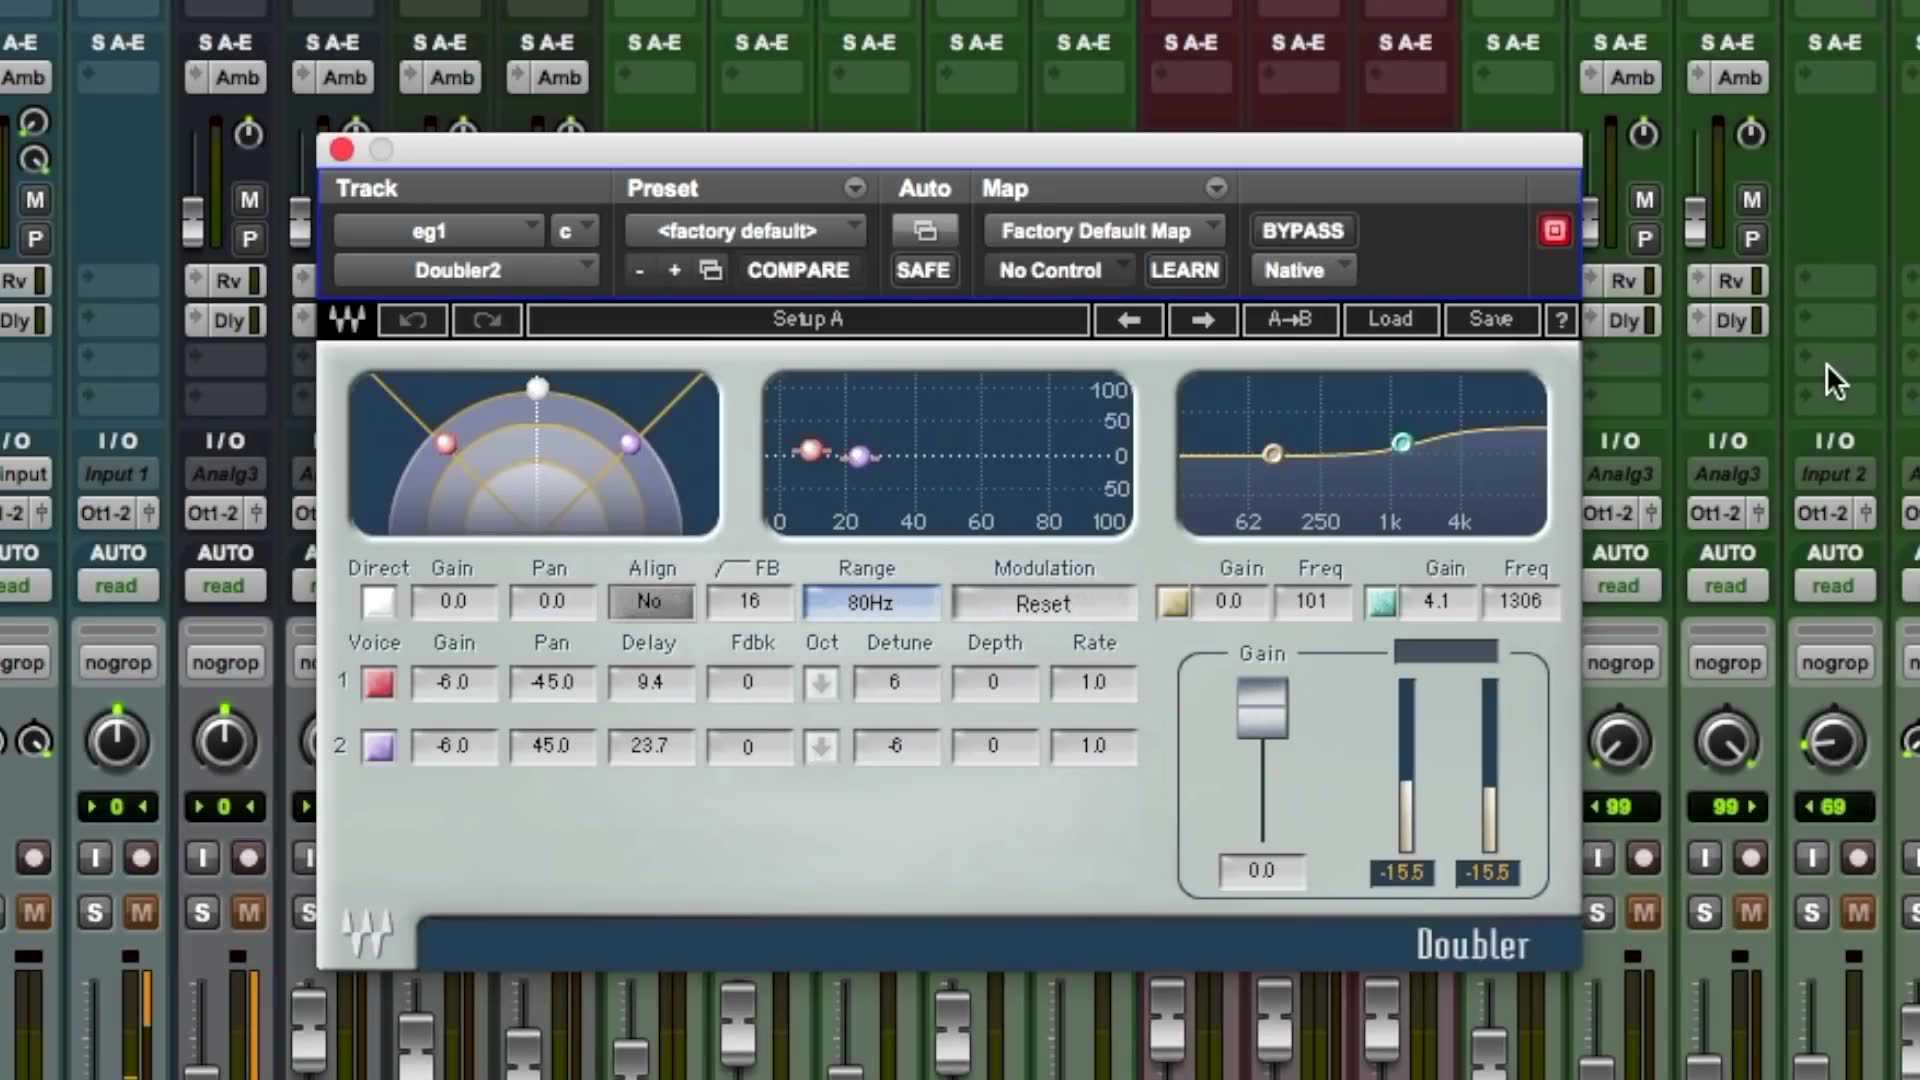
Task: Open the Preset menu arrow
Action: [x=855, y=188]
